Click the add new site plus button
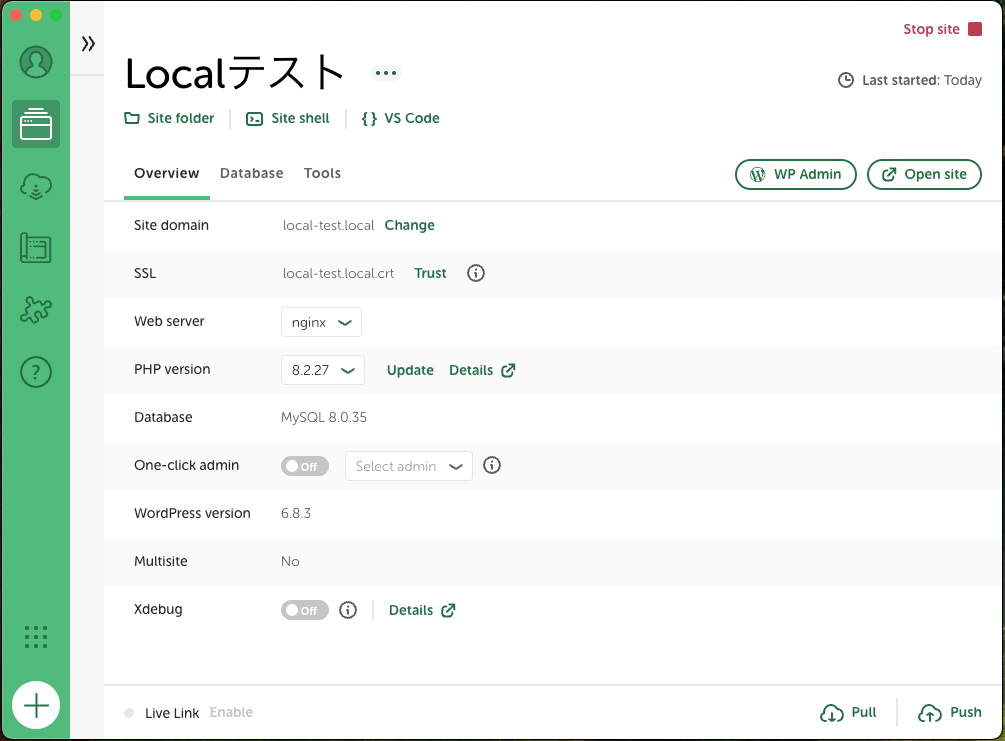Viewport: 1005px width, 741px height. tap(36, 706)
